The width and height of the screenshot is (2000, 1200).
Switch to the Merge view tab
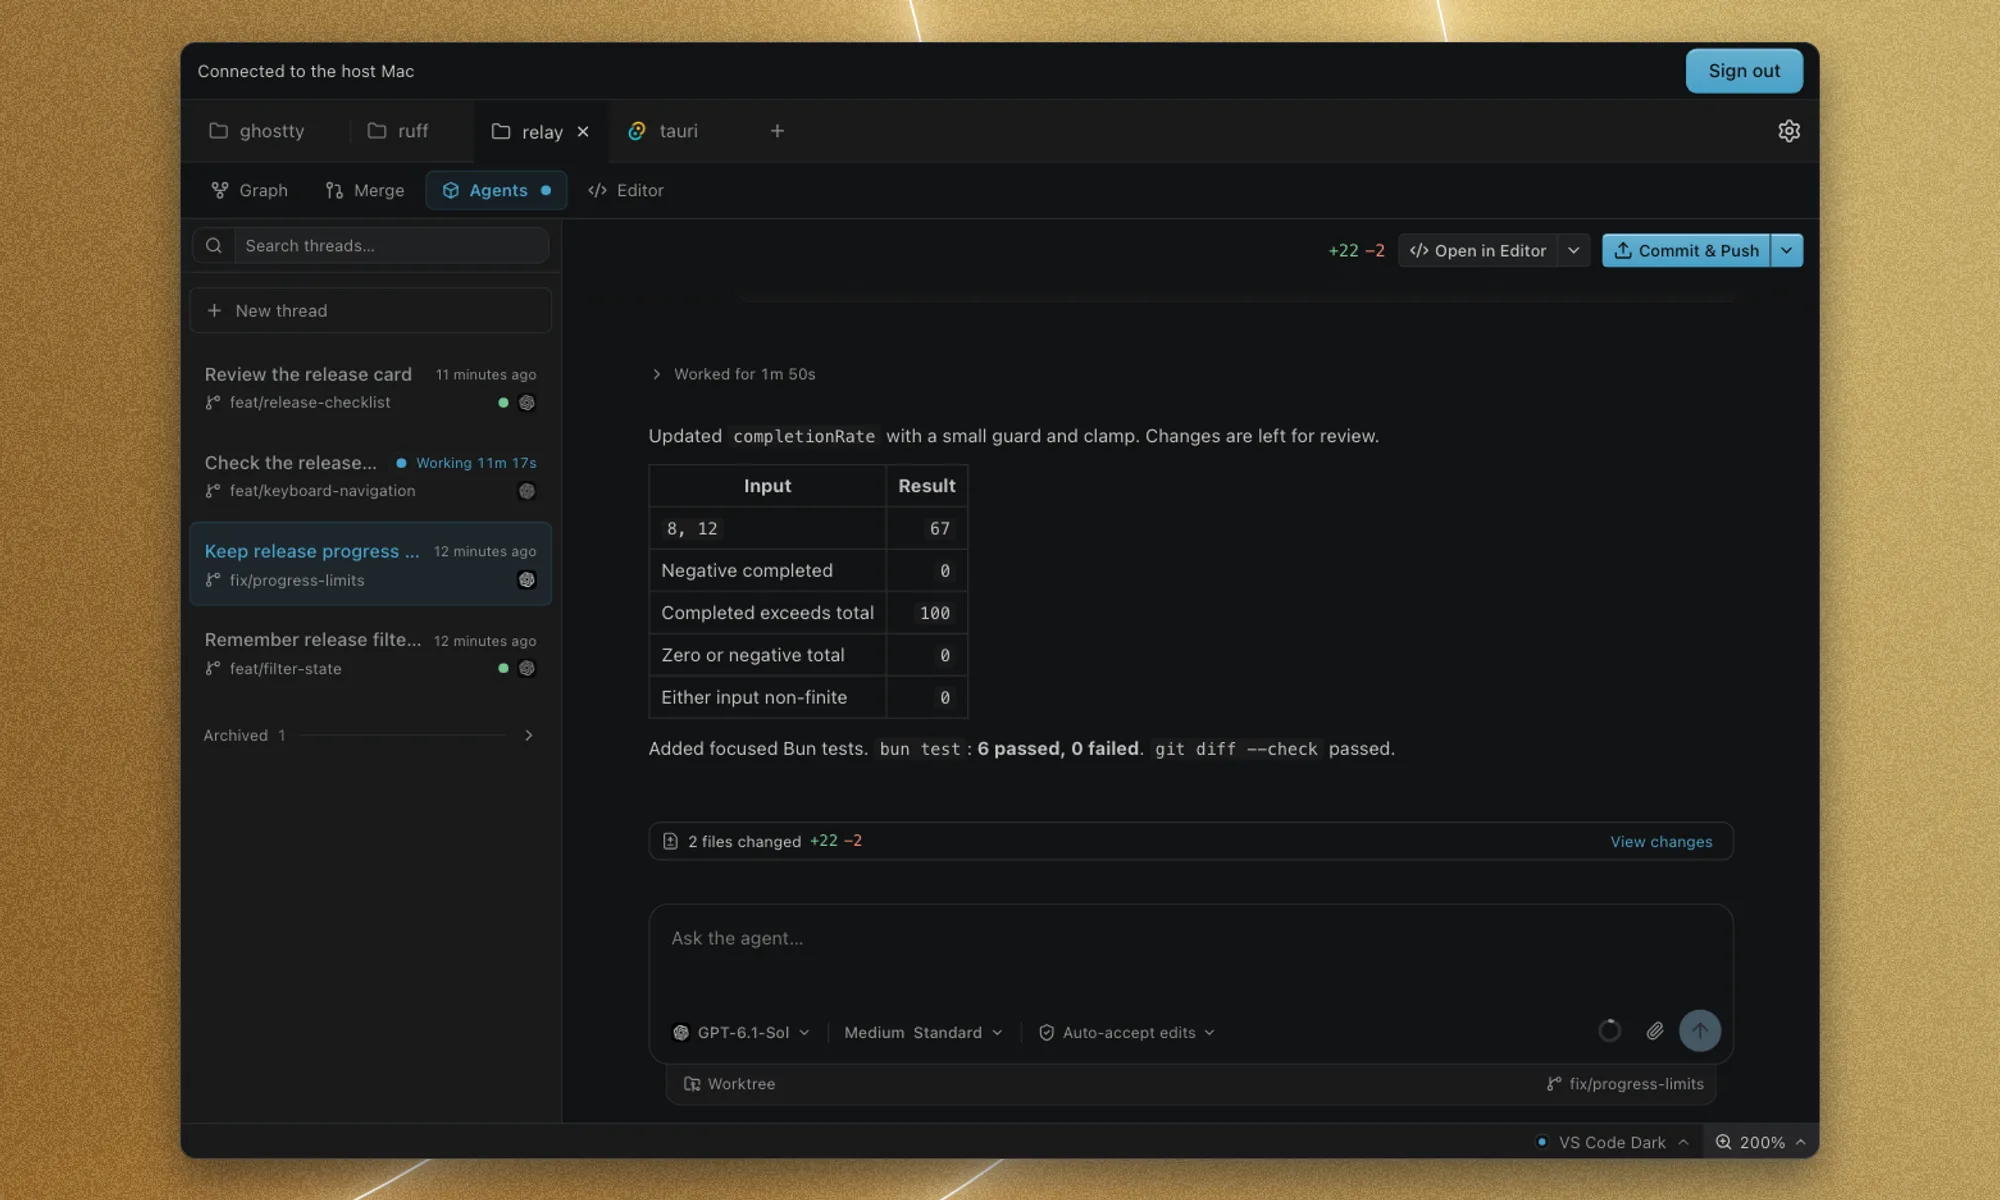point(365,190)
